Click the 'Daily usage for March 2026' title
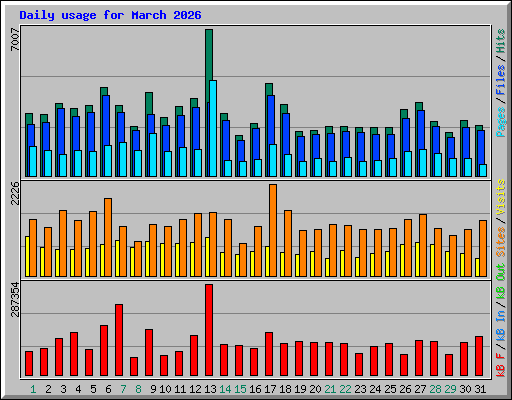The image size is (512, 400). pos(110,15)
